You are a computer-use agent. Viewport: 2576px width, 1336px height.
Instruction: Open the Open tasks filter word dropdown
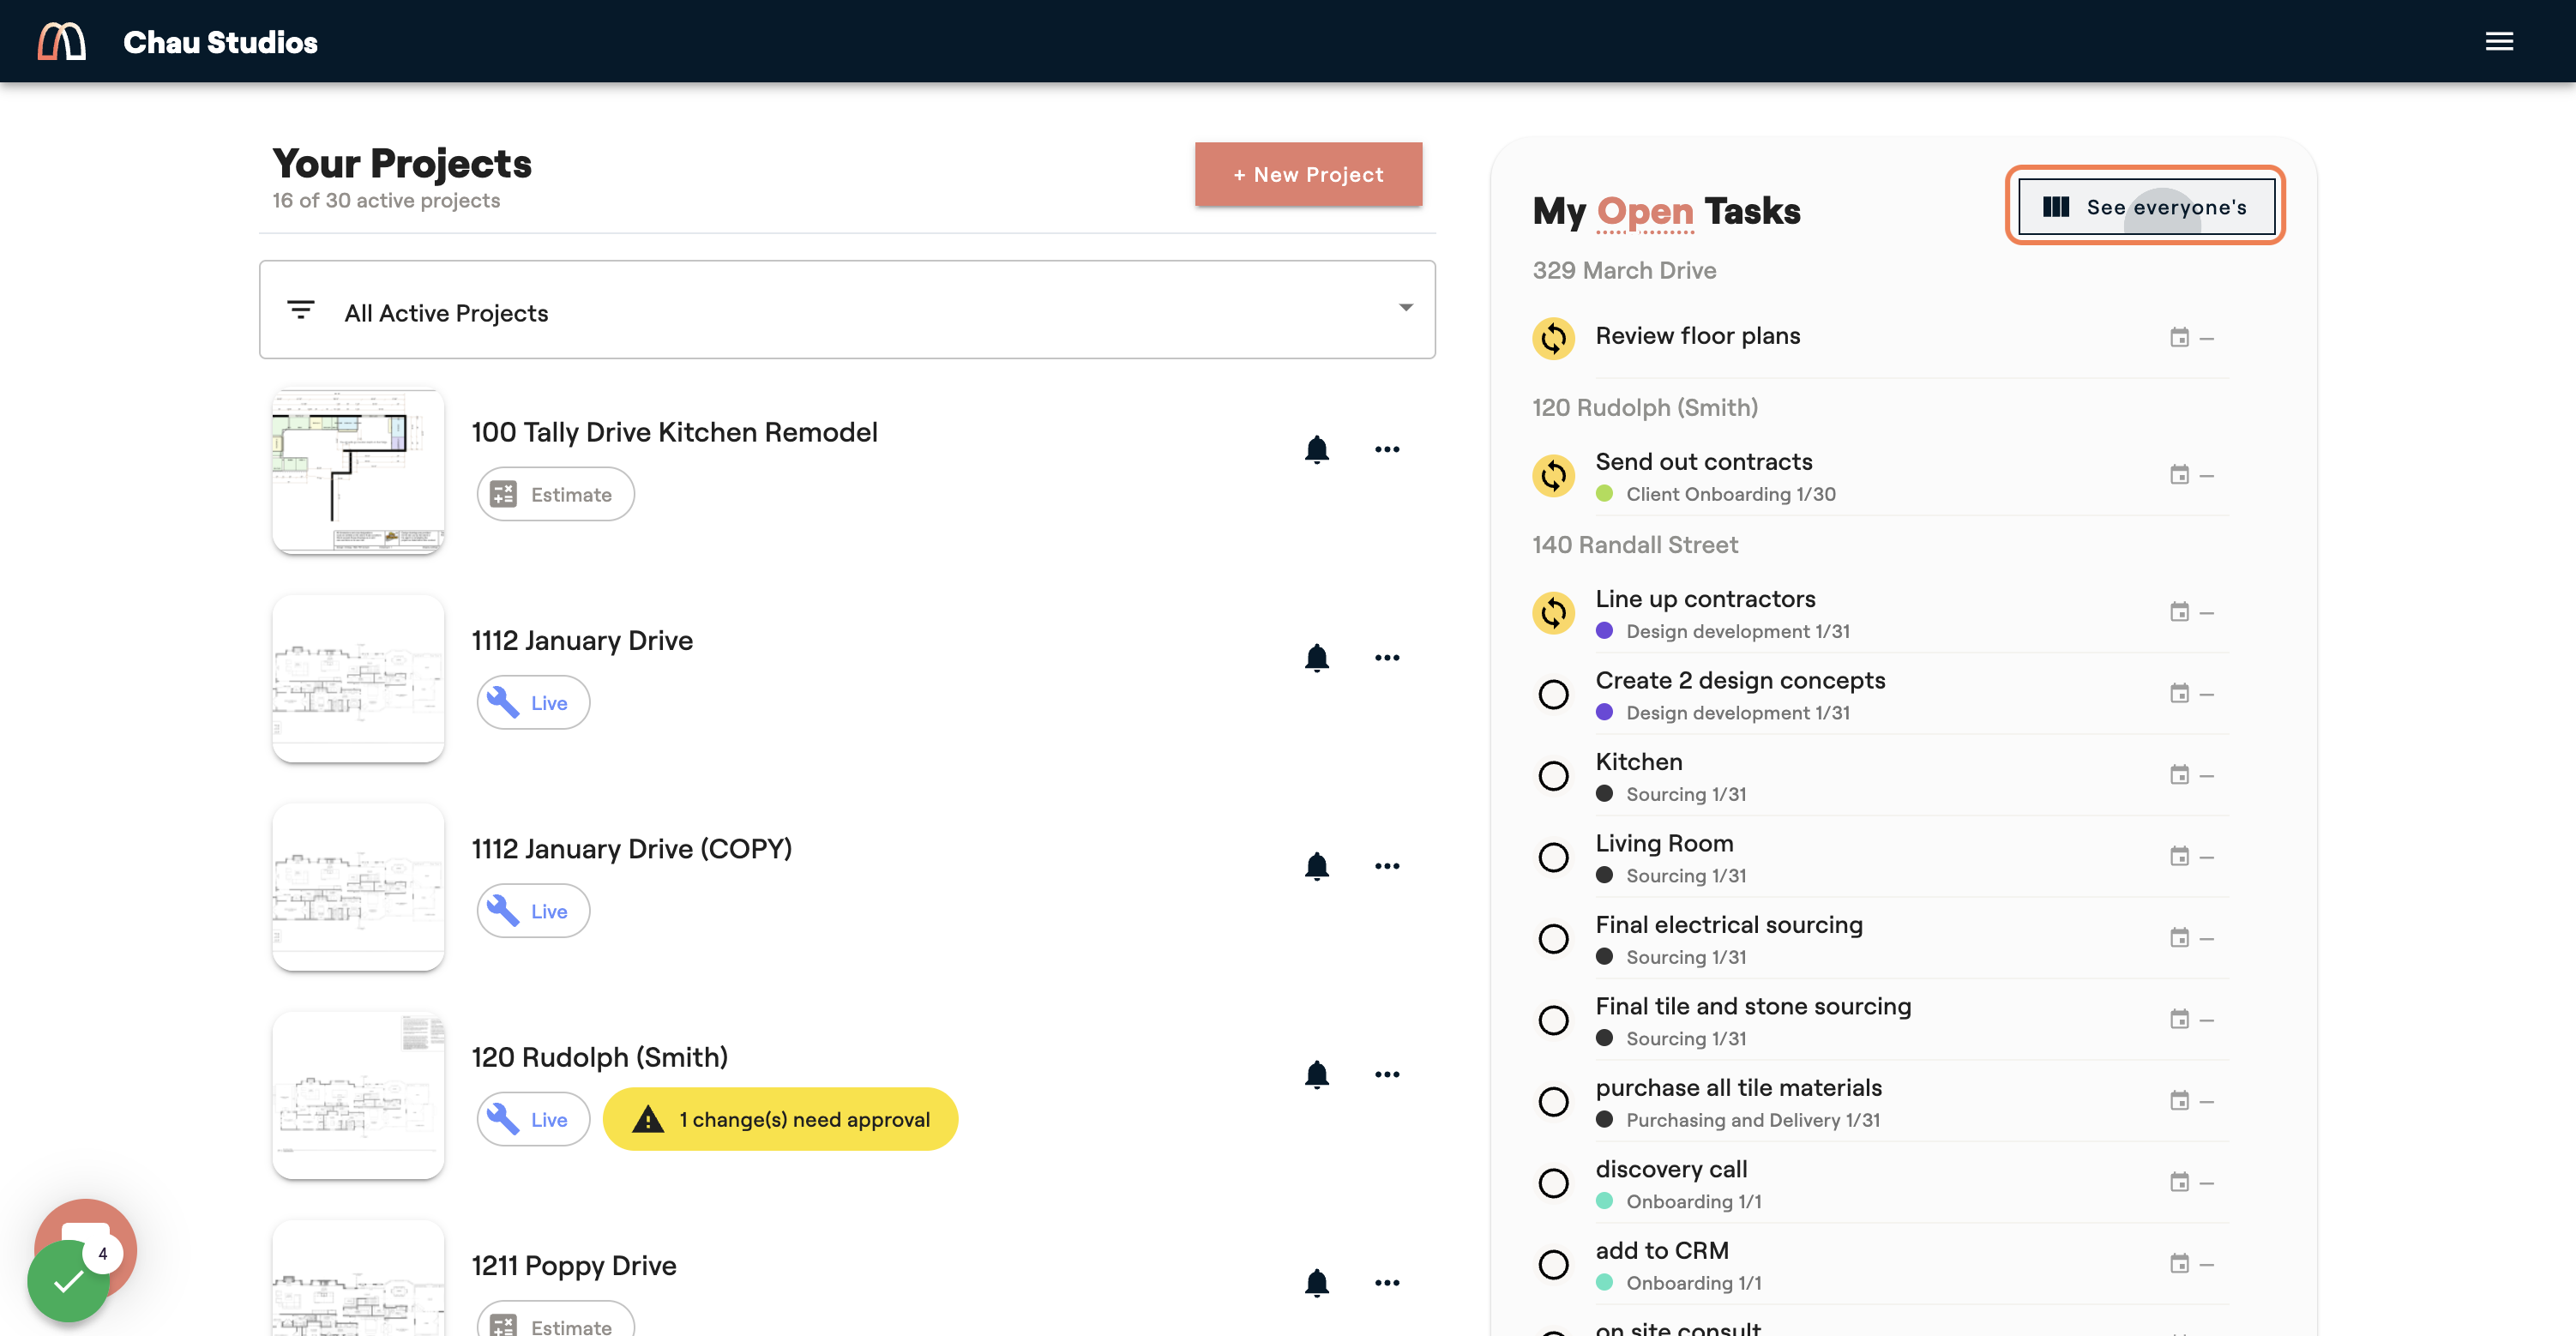[x=1645, y=212]
